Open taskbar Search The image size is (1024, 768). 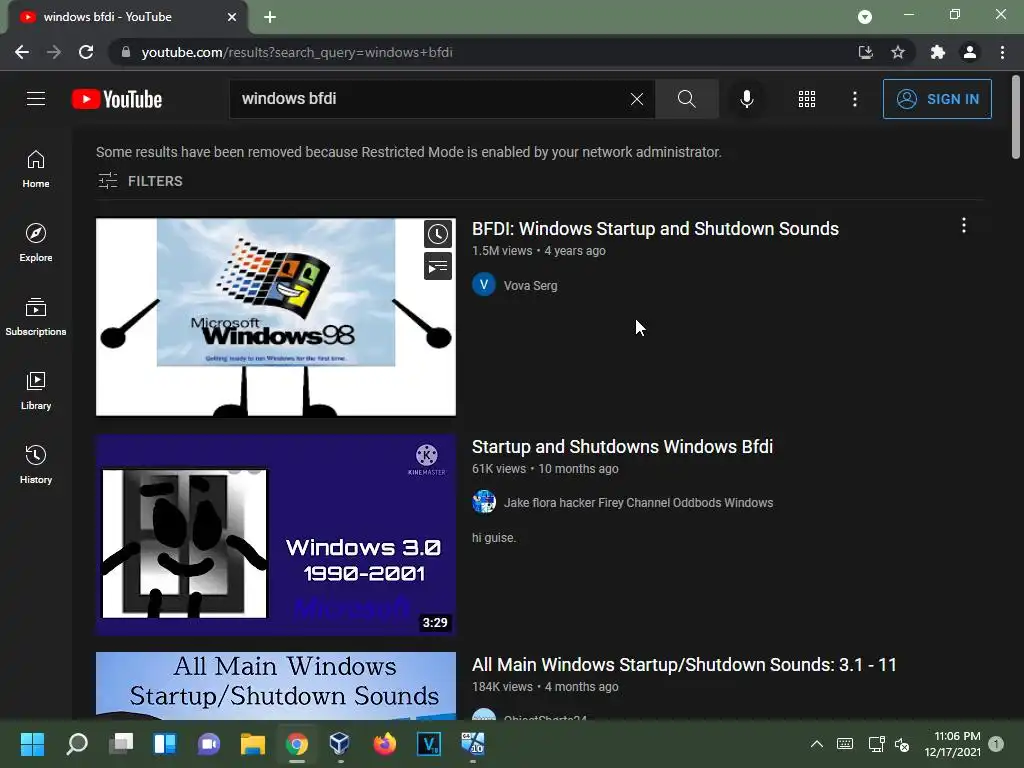77,743
